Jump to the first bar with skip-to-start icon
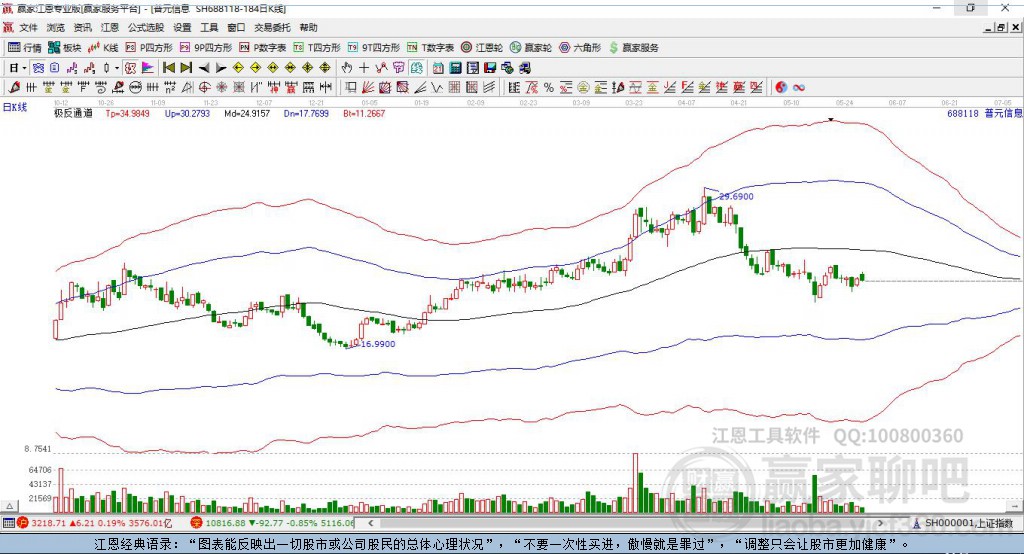Screen dimensions: 1024x554 [x=169, y=68]
